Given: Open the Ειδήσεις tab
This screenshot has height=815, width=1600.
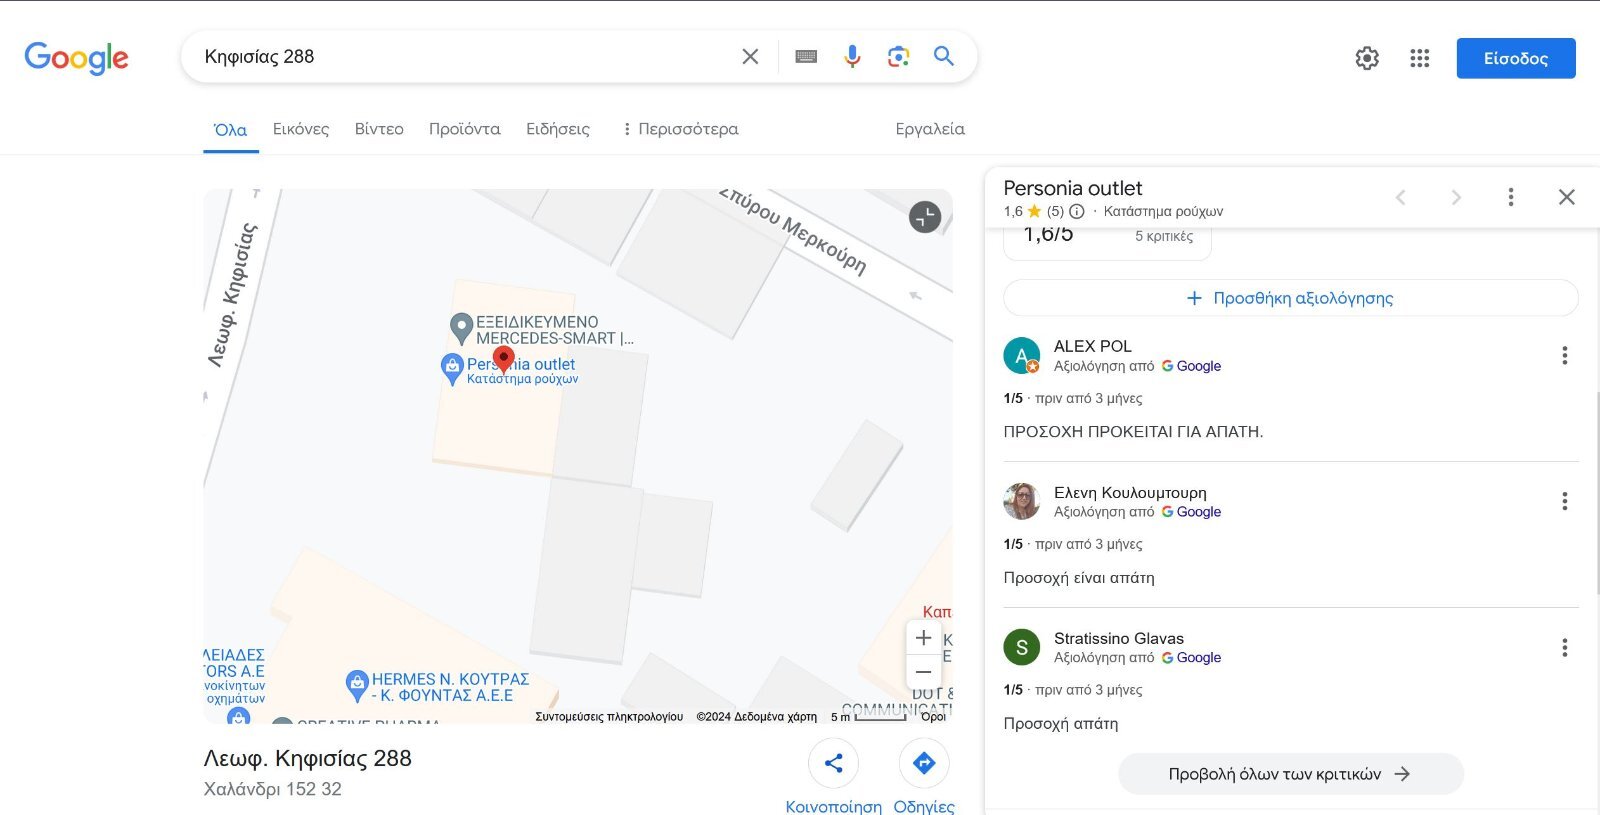Looking at the screenshot, I should click(558, 129).
